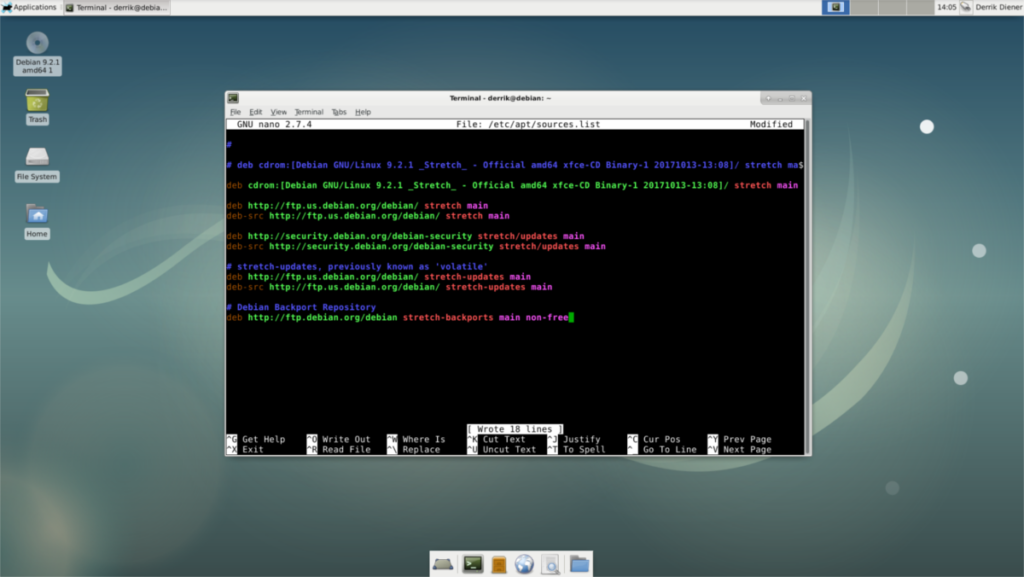Open the Trash desktop icon

36,103
